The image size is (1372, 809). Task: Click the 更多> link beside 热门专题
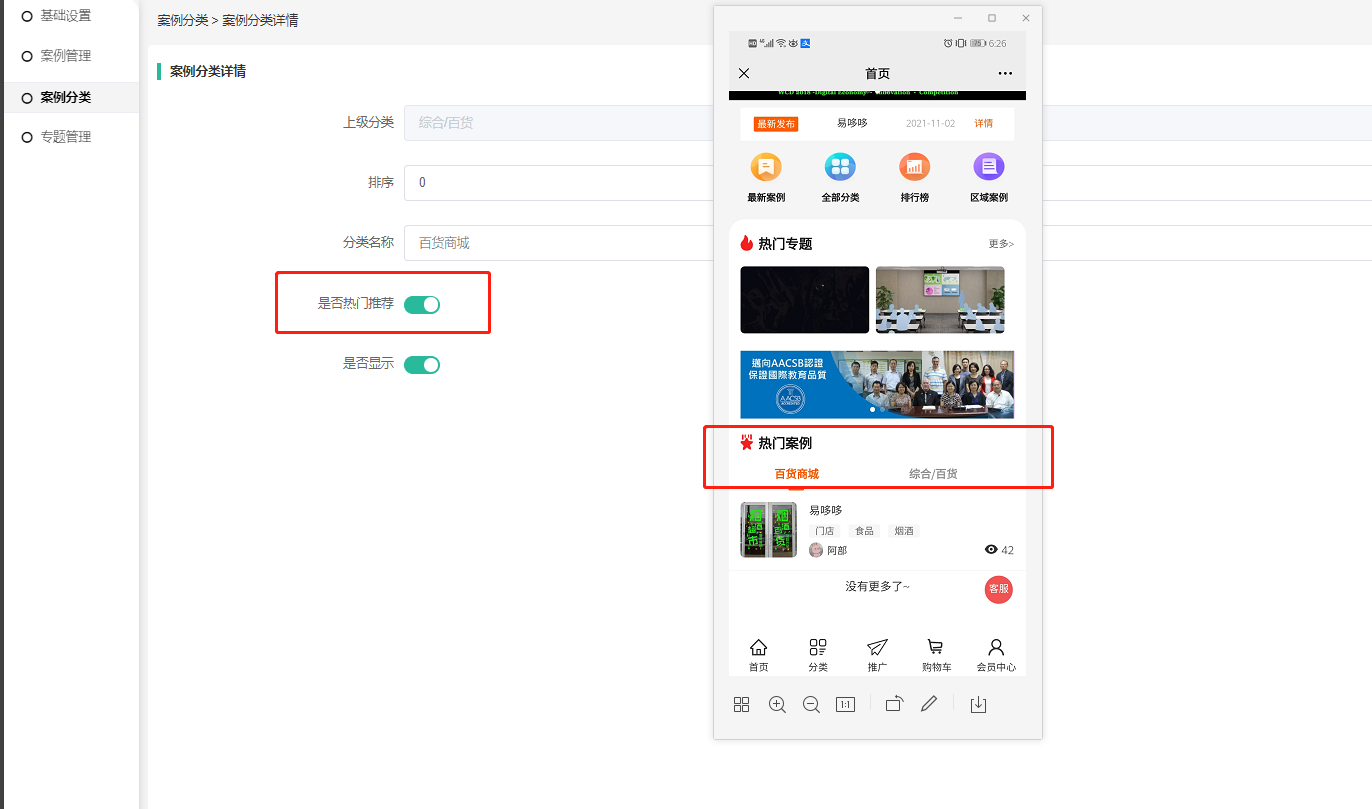coord(1000,244)
